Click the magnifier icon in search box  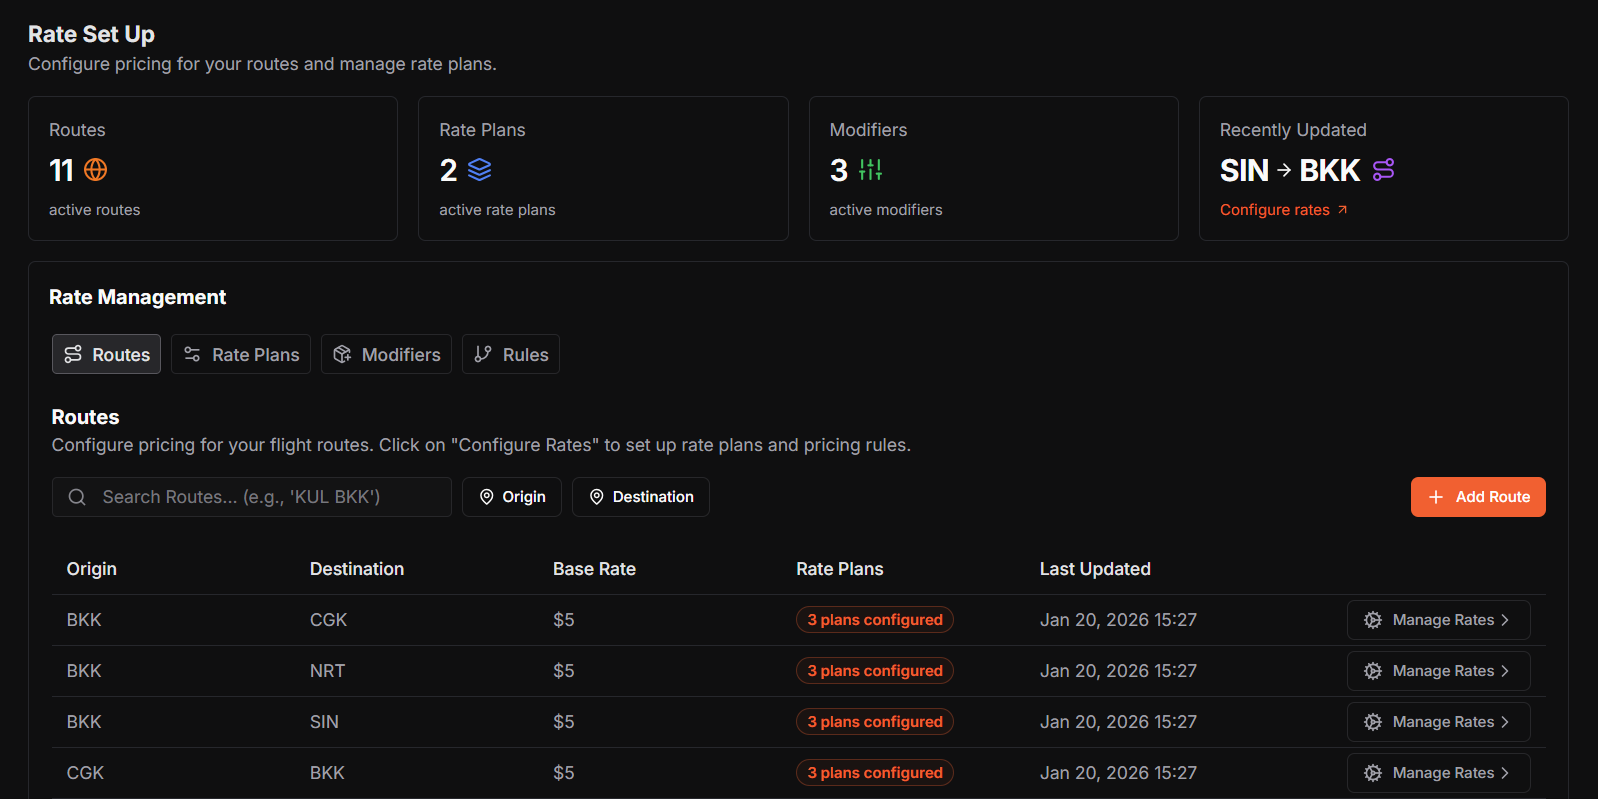(x=77, y=497)
